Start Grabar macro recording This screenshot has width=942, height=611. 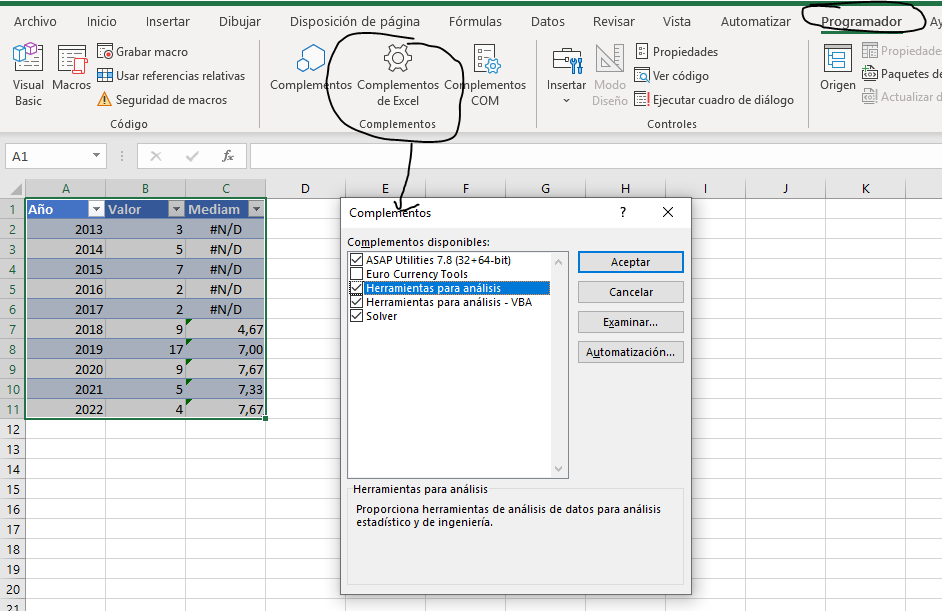click(x=143, y=52)
